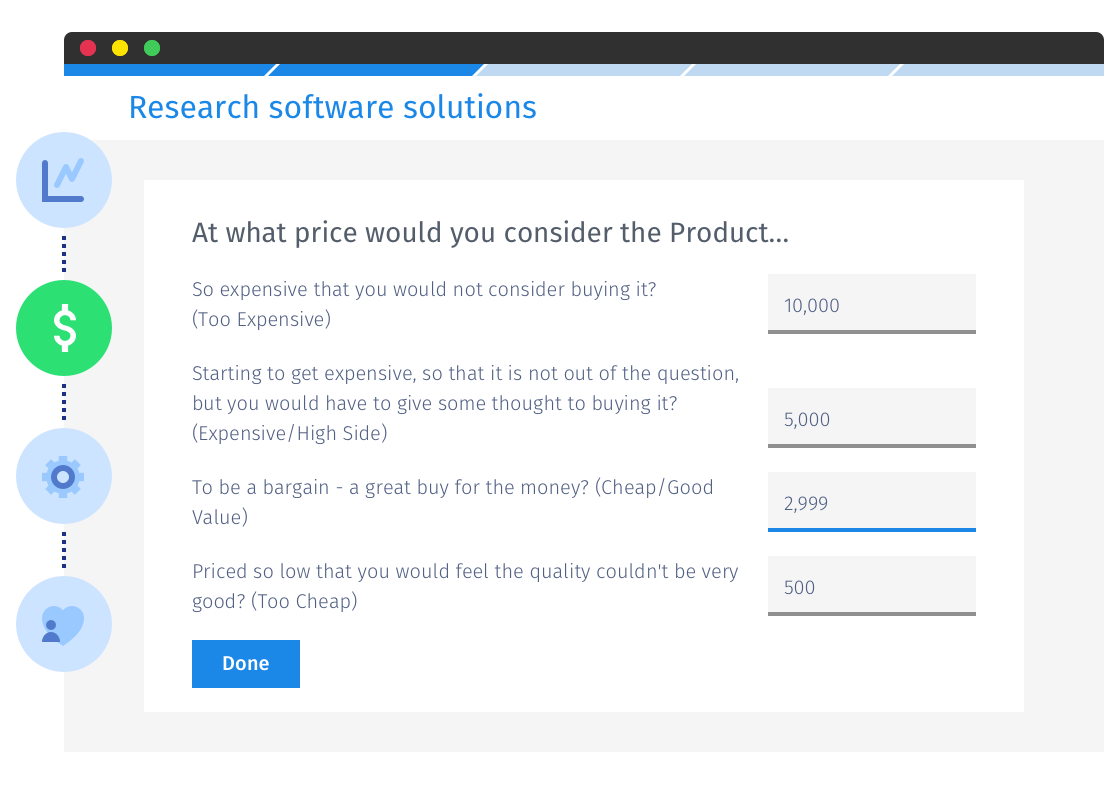Click the Too Cheap field showing 500
This screenshot has height=800, width=1112.
pyautogui.click(x=871, y=586)
